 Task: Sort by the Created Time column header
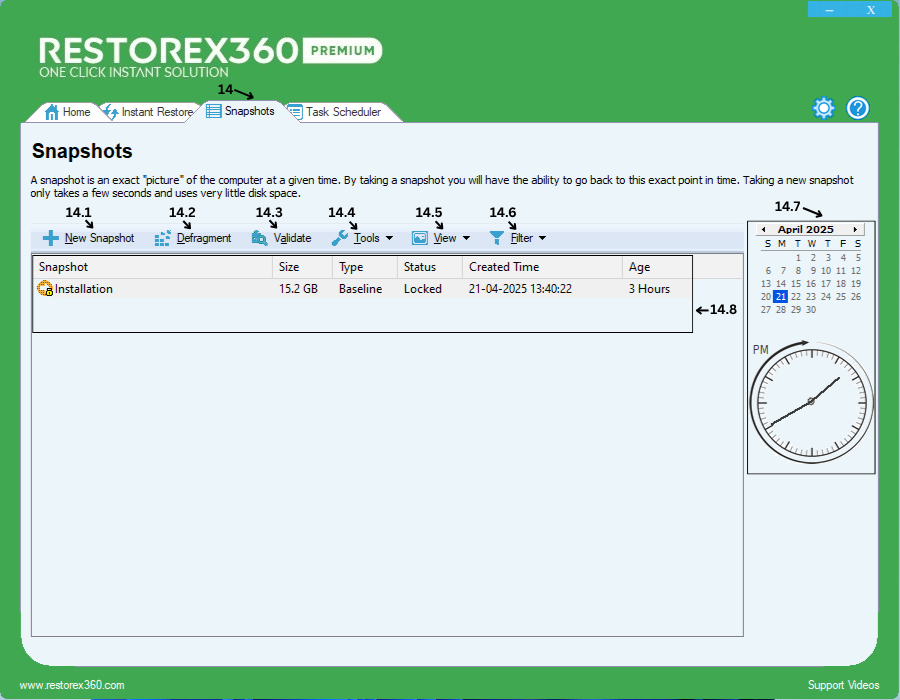(x=504, y=267)
